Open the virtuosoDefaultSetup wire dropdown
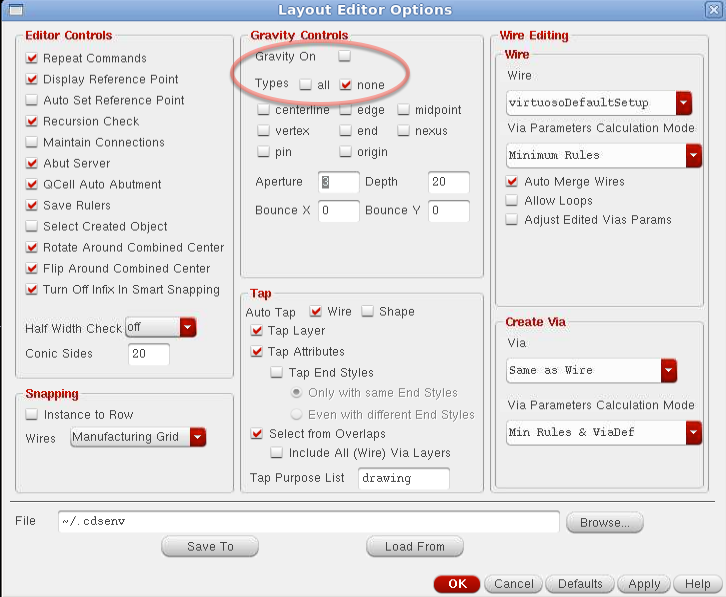Viewport: 726px width, 597px height. (x=683, y=102)
